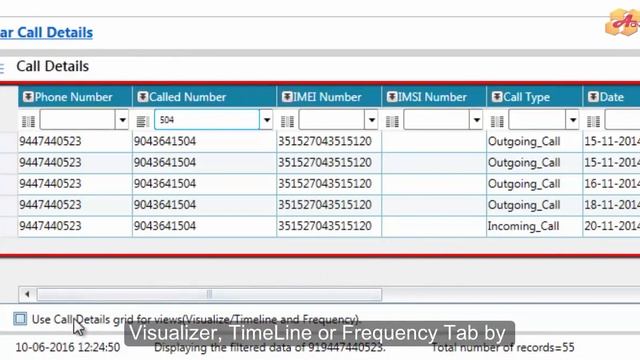
Task: Click the empty Call Type filter field
Action: (x=538, y=120)
